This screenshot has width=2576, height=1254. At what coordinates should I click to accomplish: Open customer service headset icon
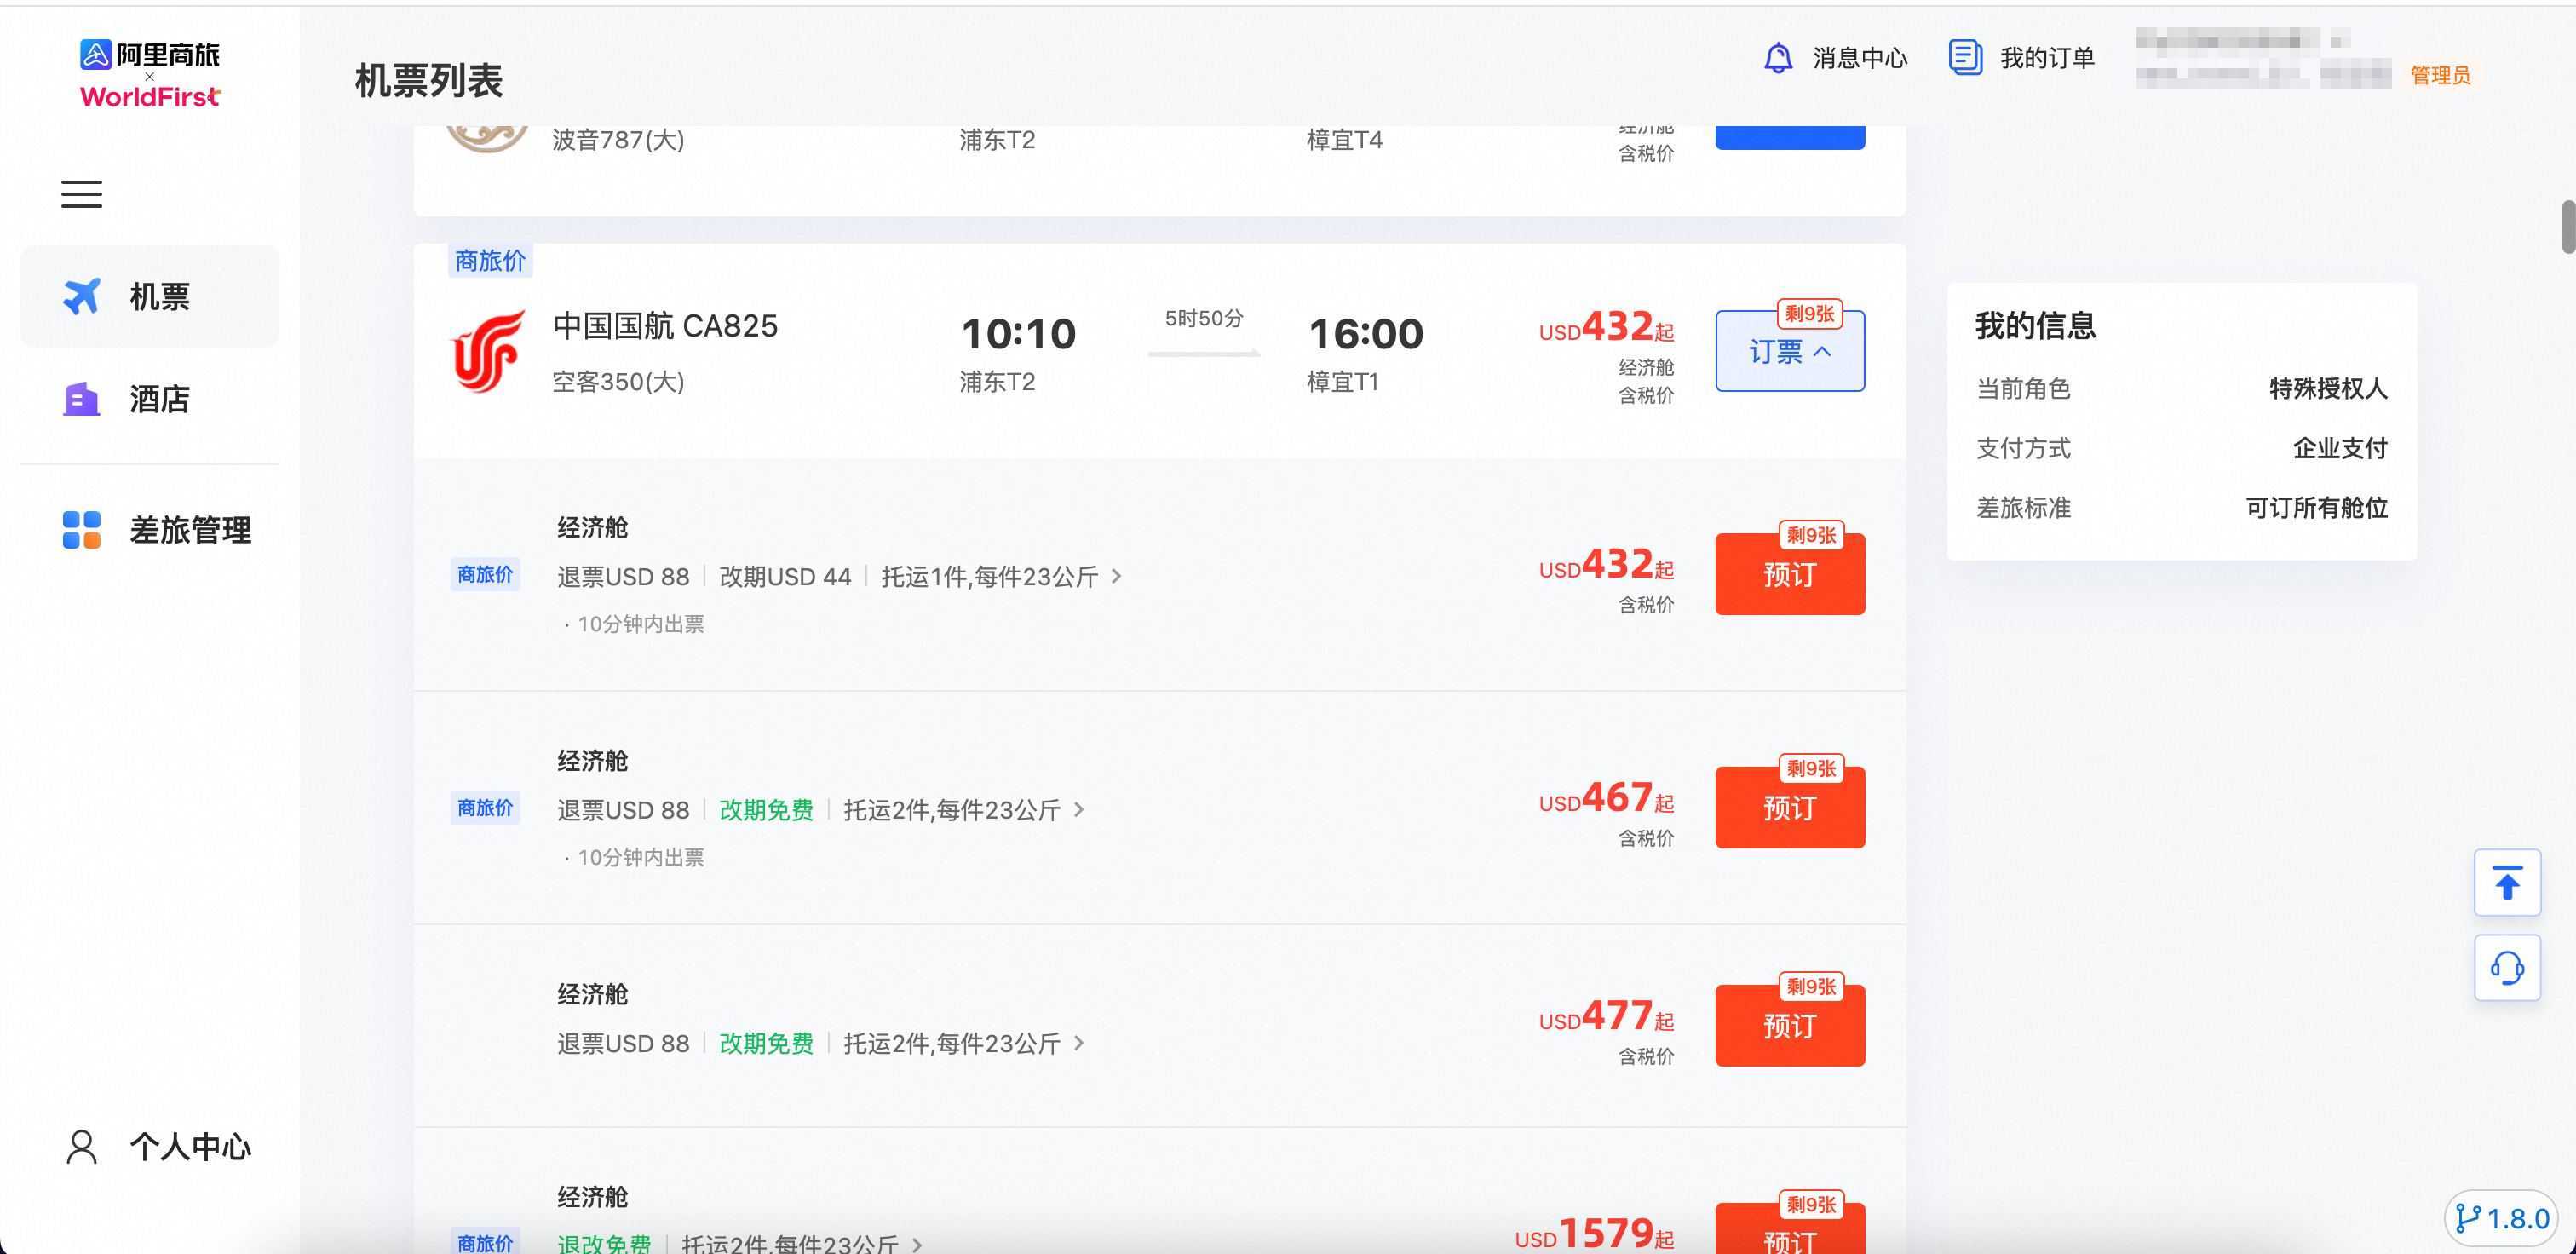(2506, 968)
